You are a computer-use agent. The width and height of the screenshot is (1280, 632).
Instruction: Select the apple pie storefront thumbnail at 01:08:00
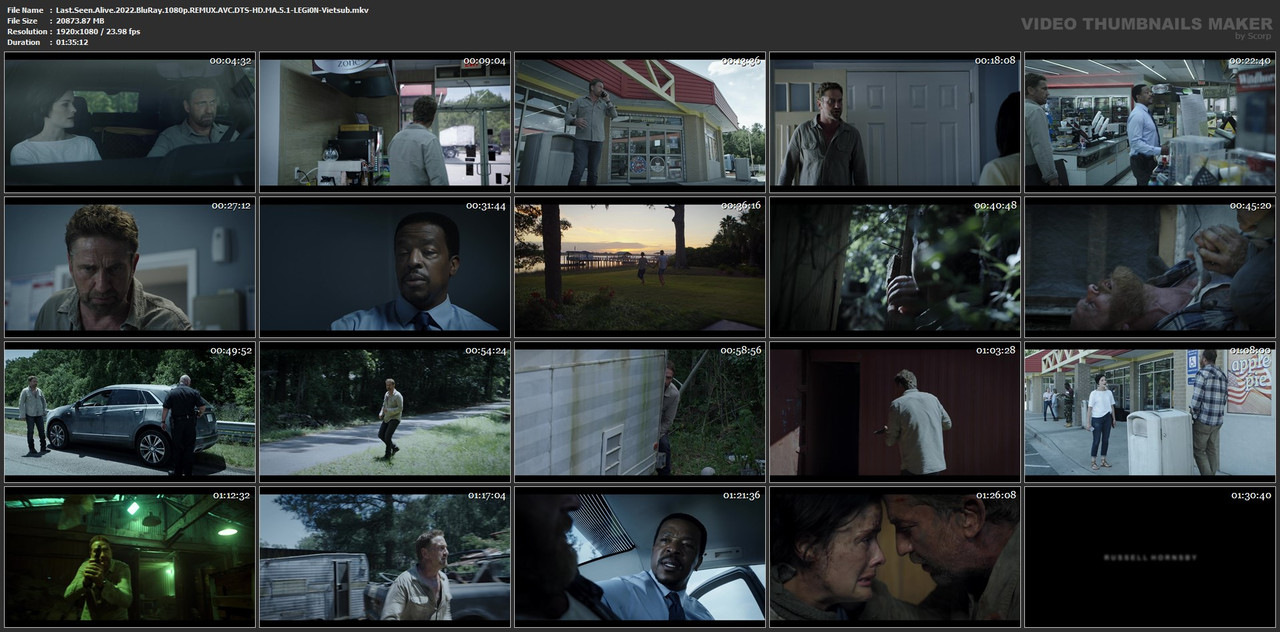tap(1150, 412)
